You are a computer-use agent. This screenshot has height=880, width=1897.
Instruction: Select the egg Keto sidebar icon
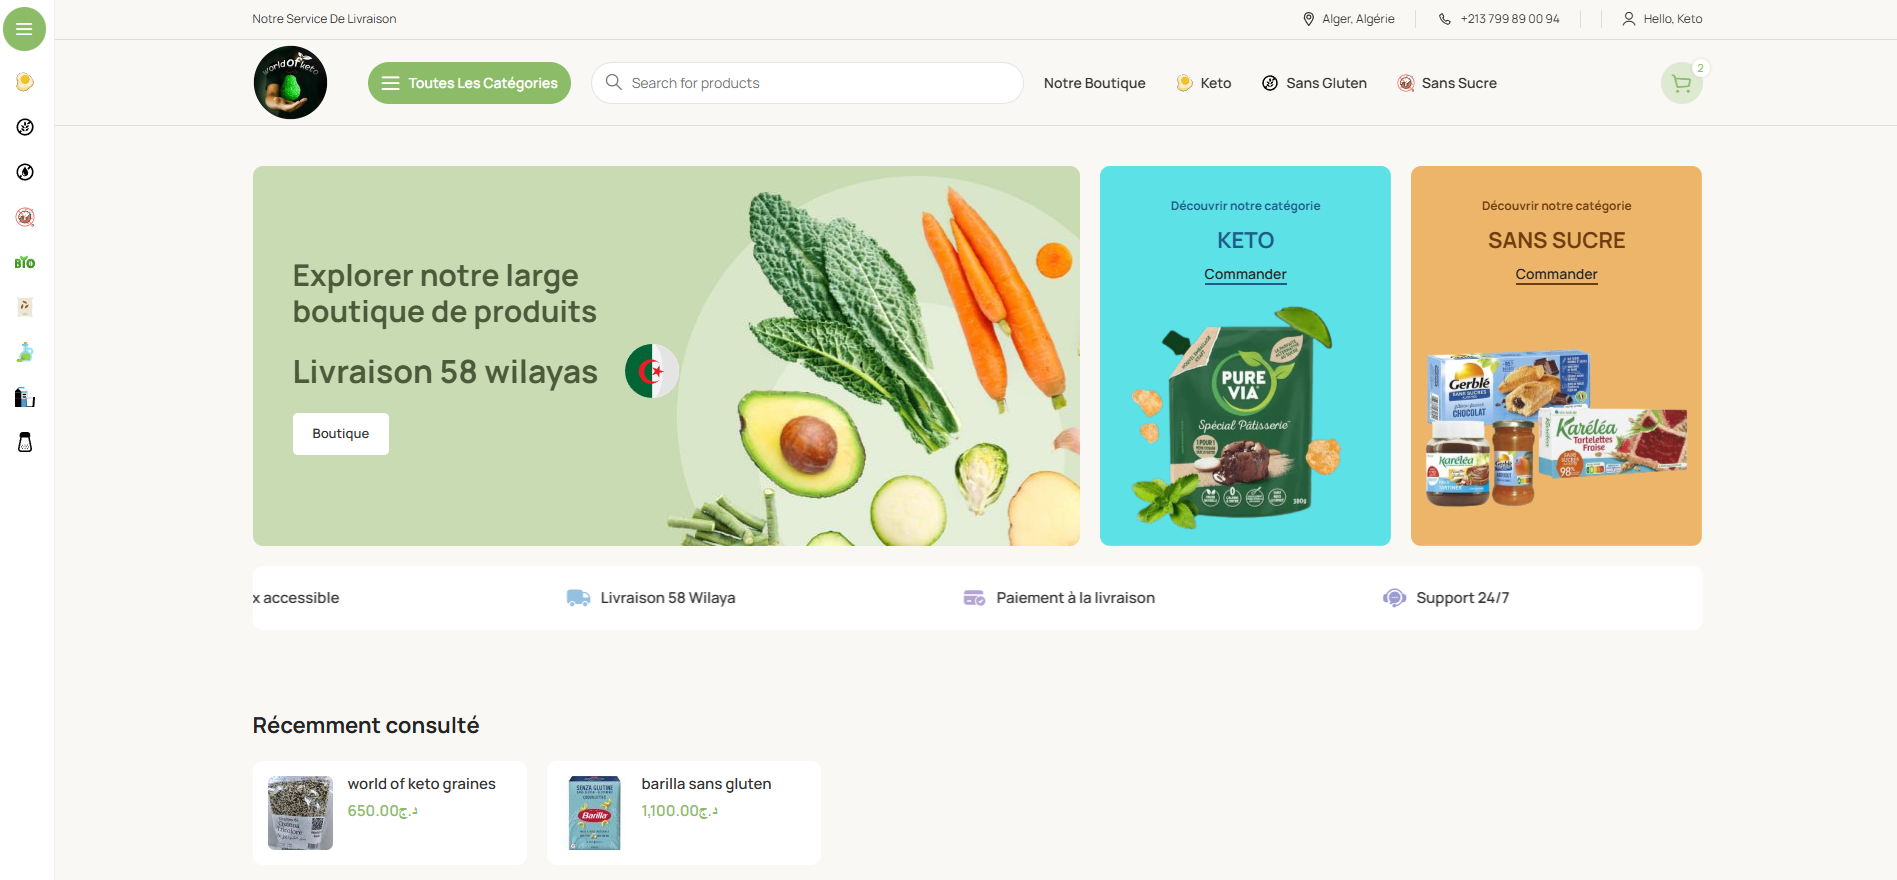[25, 82]
